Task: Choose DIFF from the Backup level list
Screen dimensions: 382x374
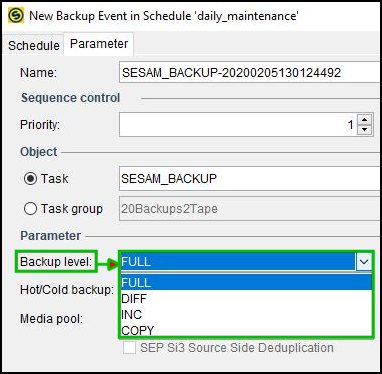Action: (x=246, y=298)
